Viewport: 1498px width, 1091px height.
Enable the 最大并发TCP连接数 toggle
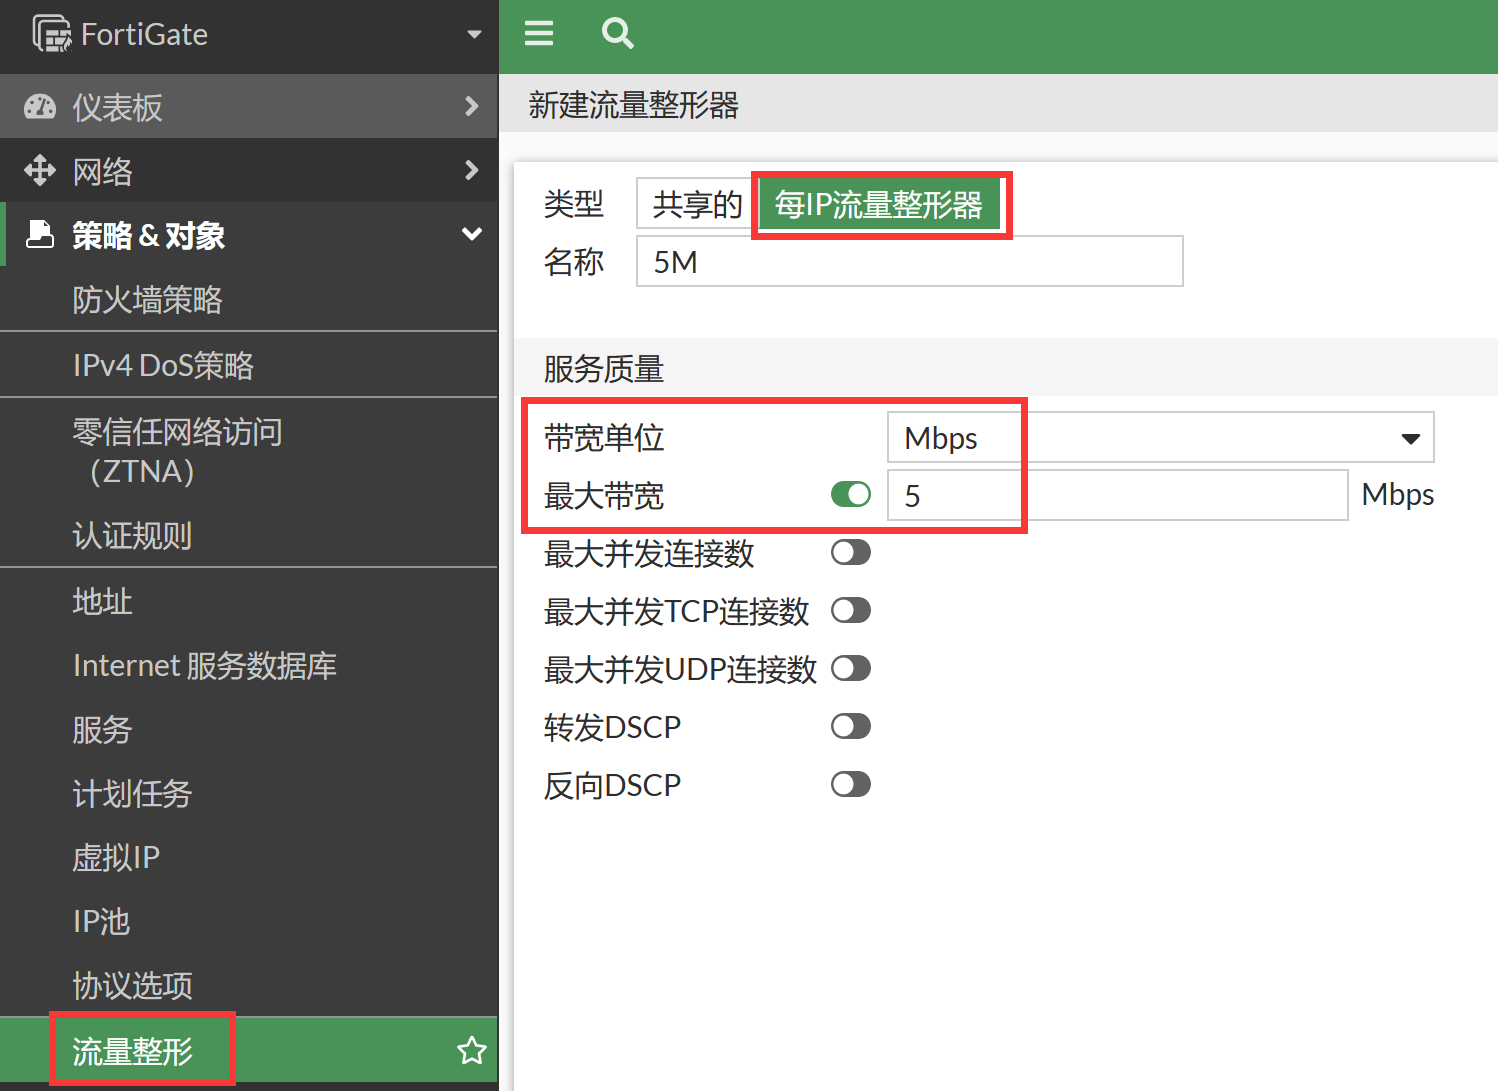pyautogui.click(x=851, y=611)
